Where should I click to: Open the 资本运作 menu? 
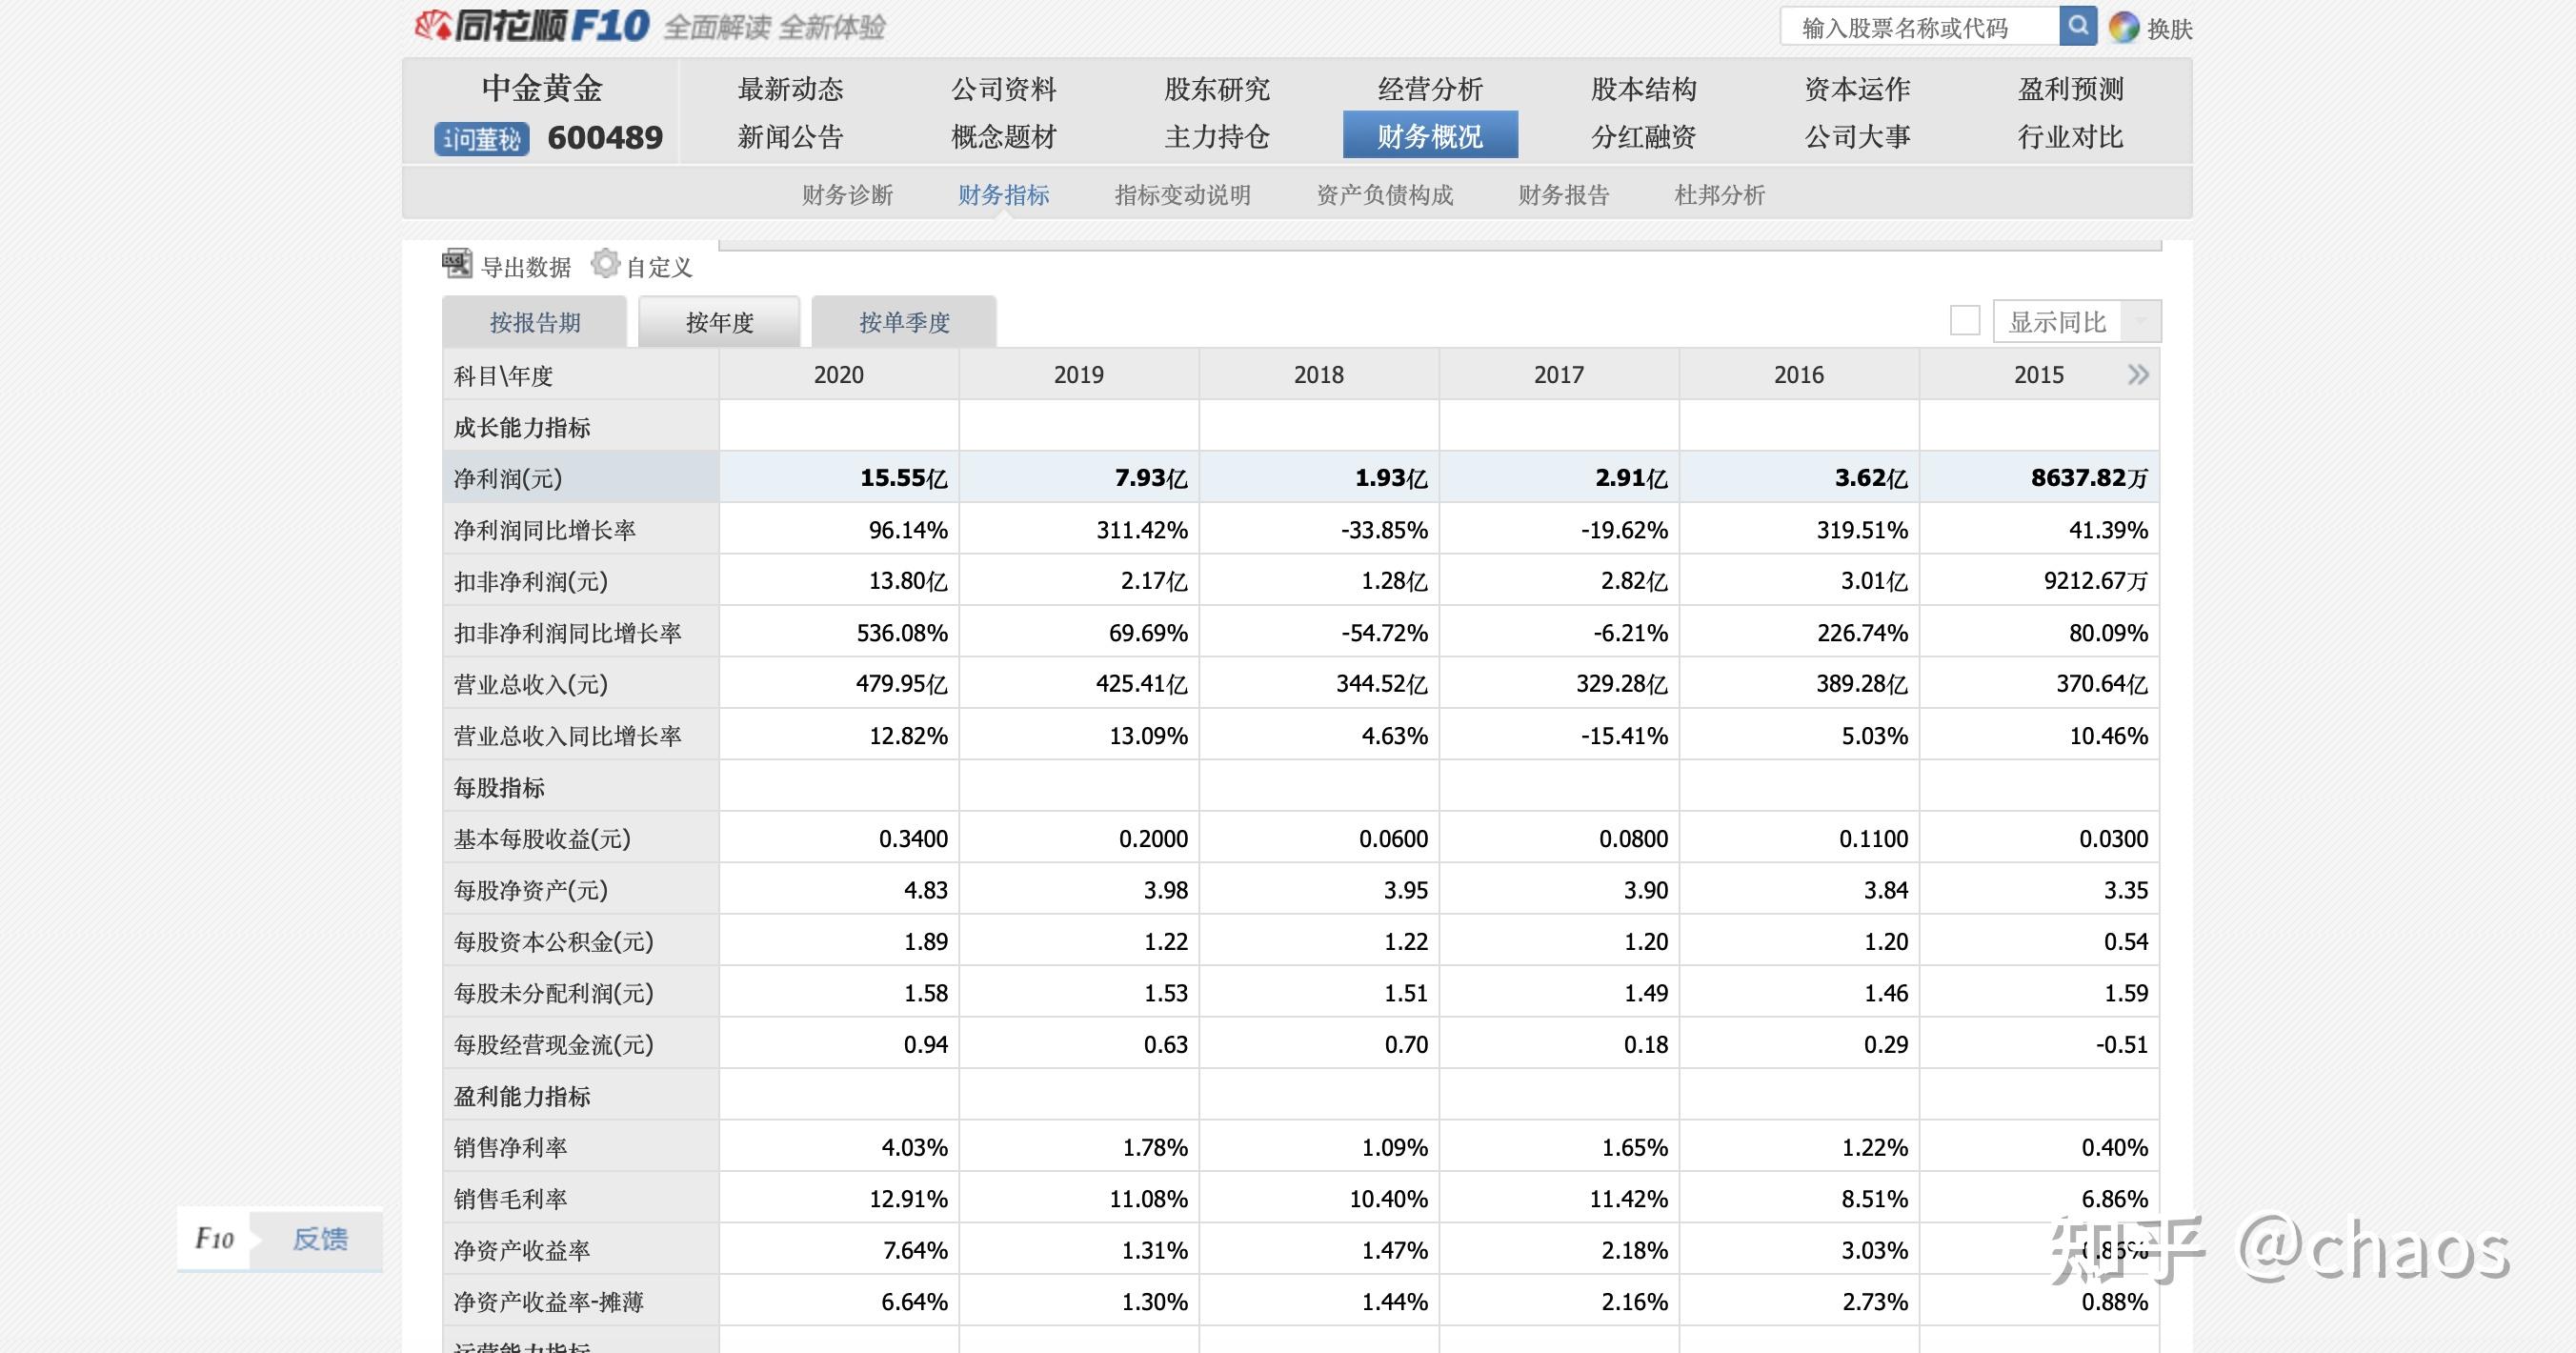(1857, 89)
